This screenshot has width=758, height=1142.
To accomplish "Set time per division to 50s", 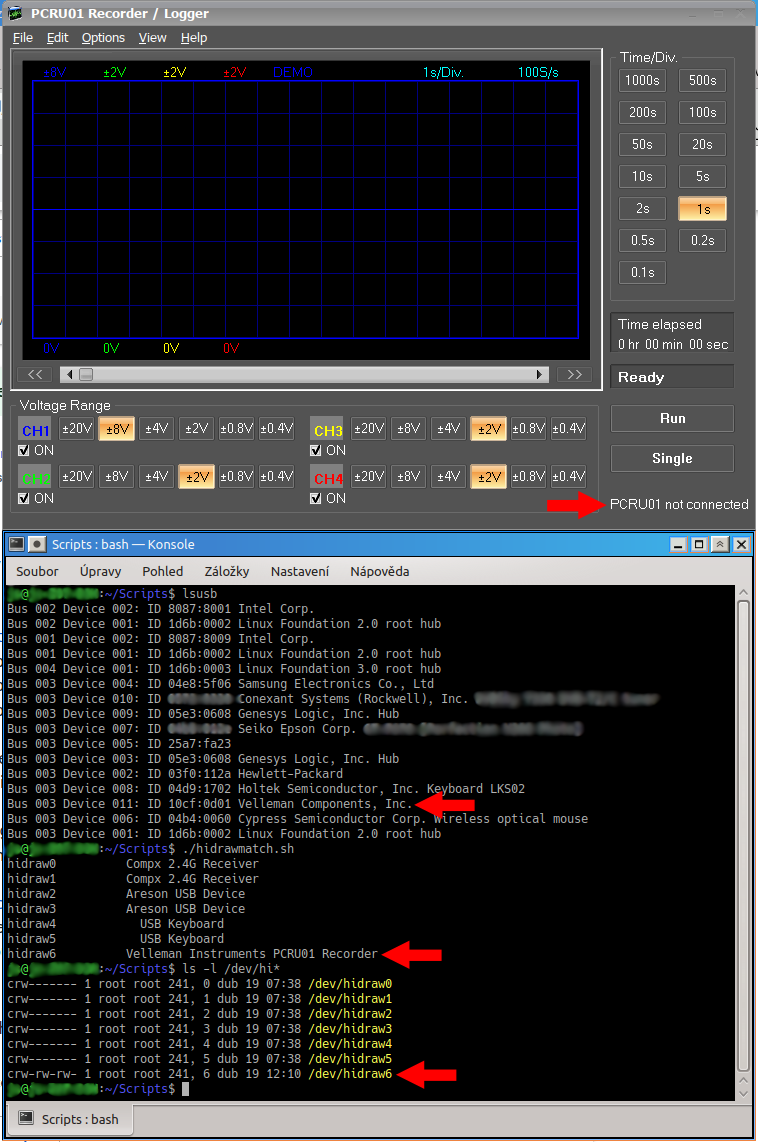I will point(642,144).
